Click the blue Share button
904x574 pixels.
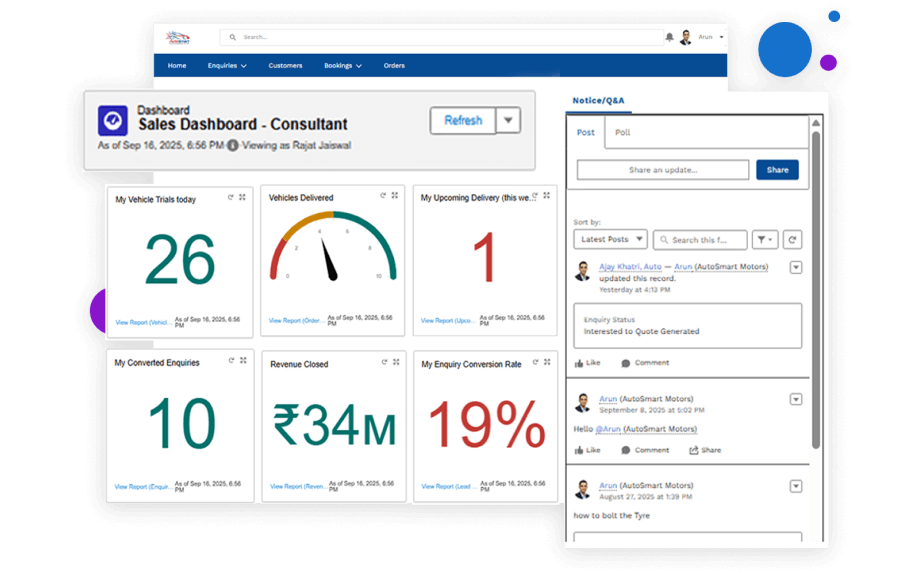pyautogui.click(x=777, y=170)
